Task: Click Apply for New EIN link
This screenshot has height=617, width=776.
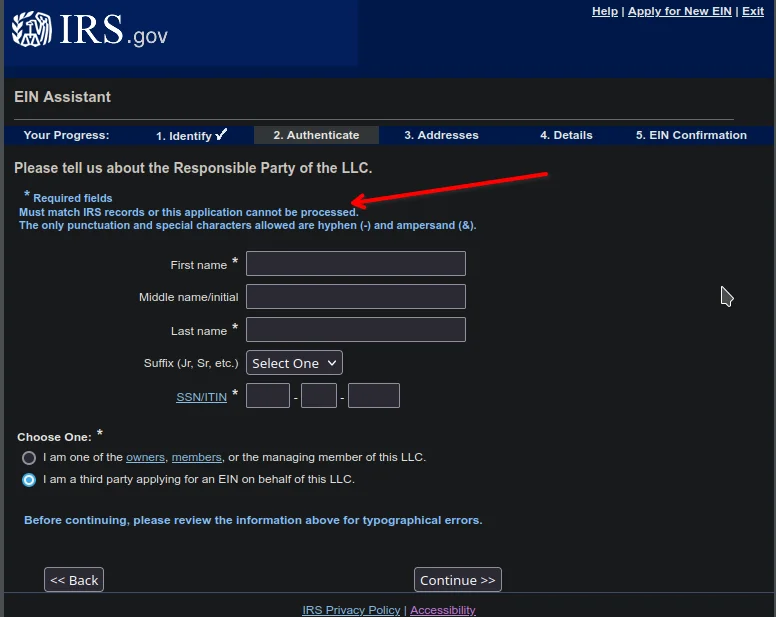Action: tap(679, 11)
